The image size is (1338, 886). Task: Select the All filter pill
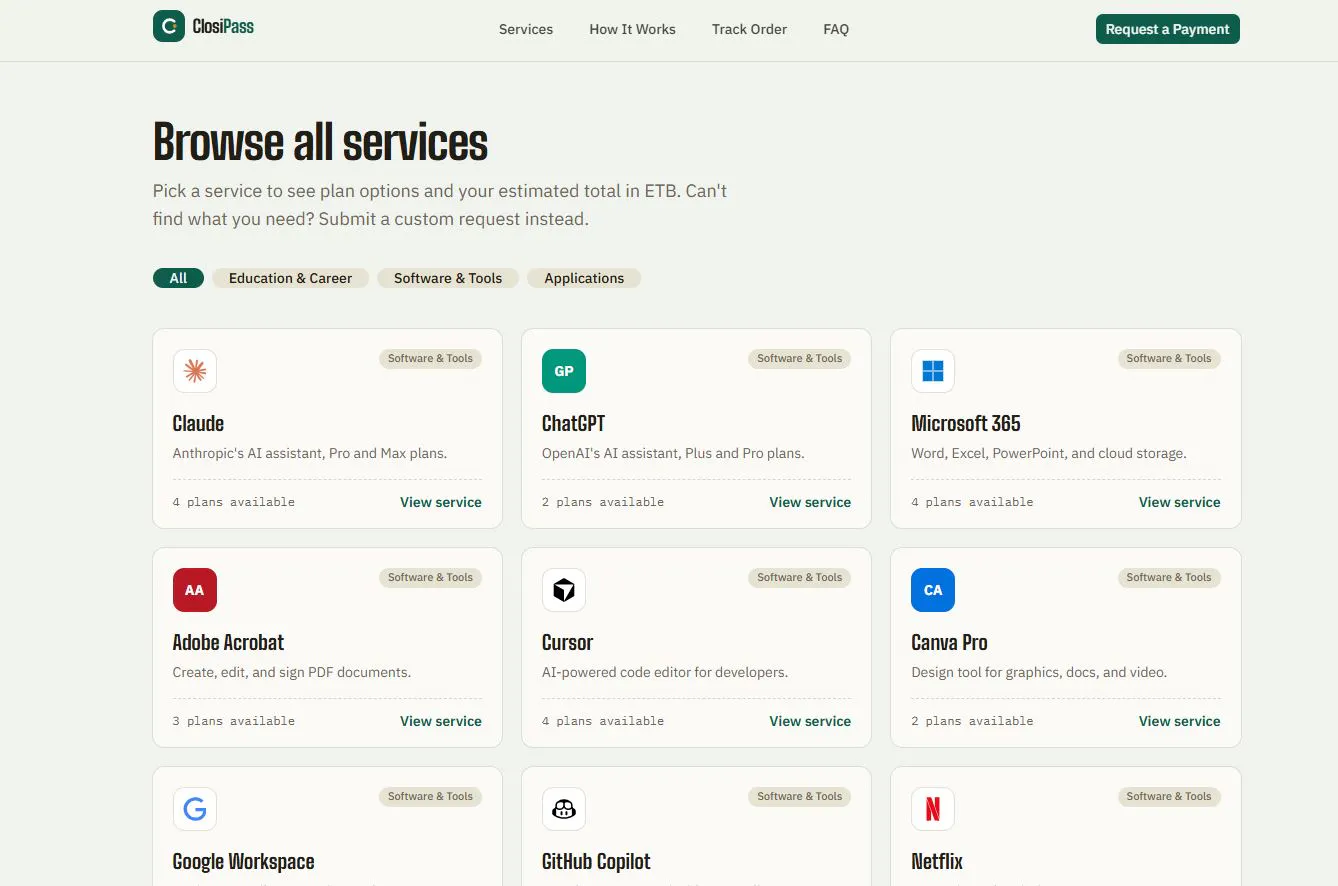coord(178,278)
